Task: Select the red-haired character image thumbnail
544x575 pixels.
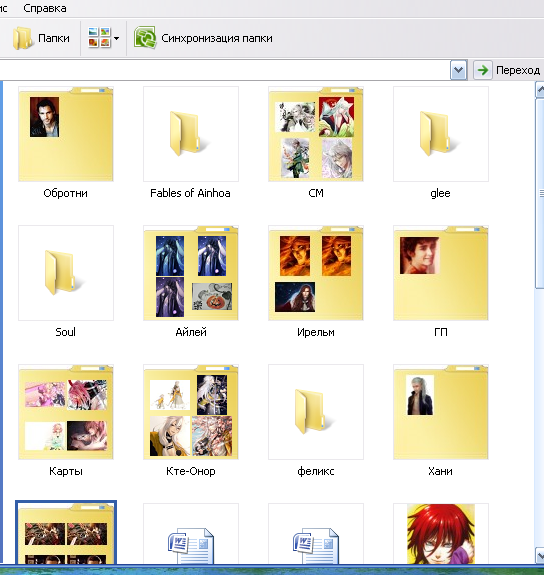Action: (x=441, y=534)
